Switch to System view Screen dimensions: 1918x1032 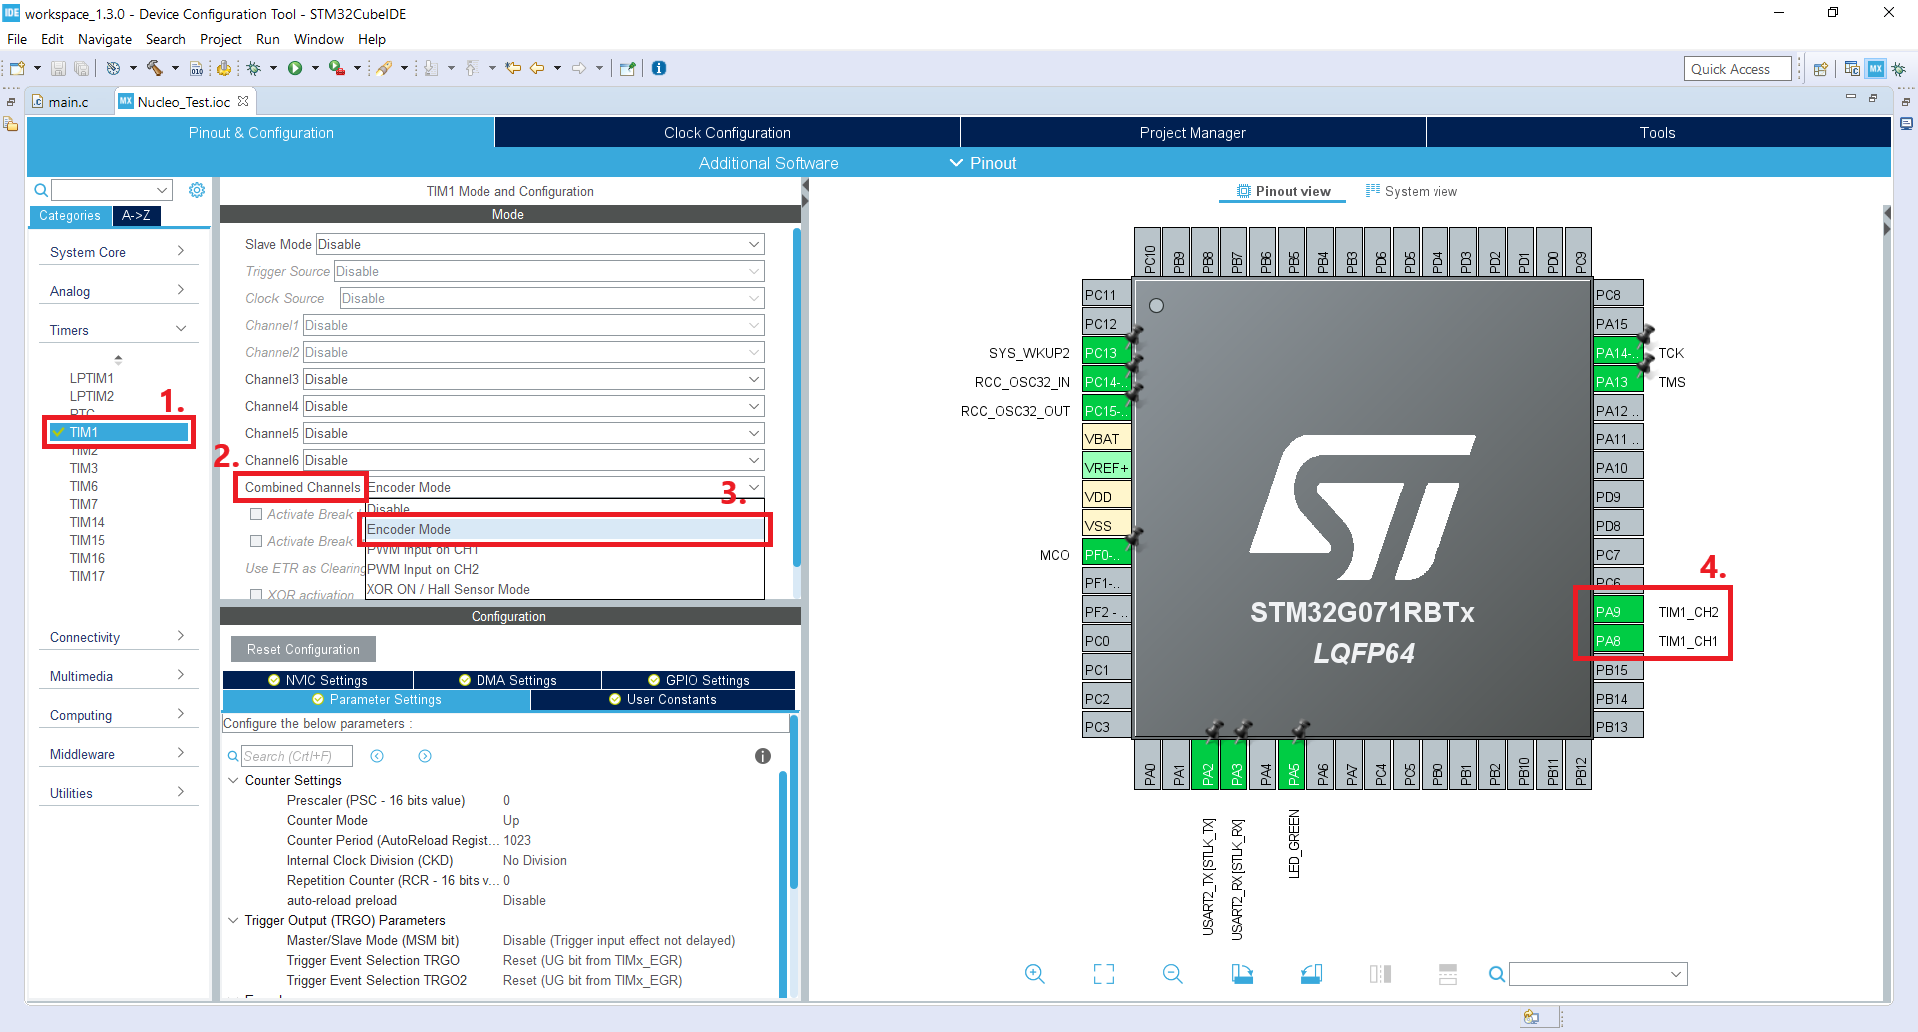[1411, 191]
